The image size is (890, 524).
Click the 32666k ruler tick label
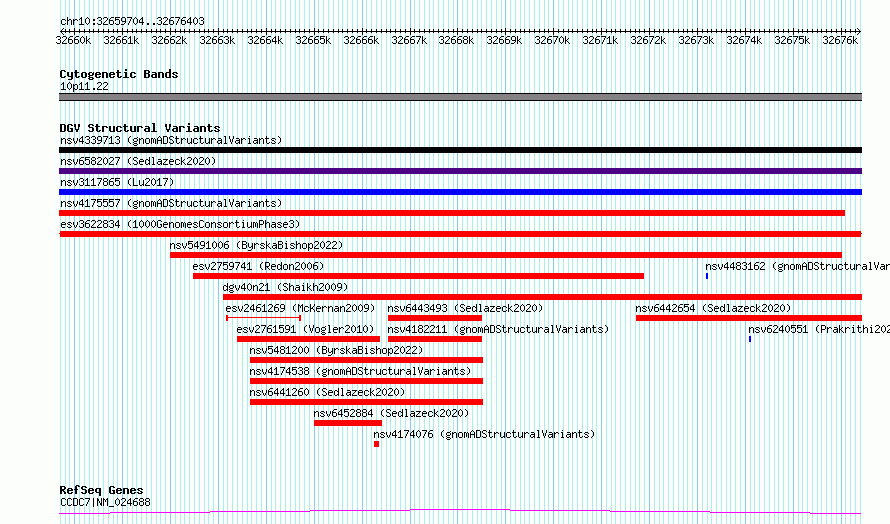pos(361,40)
